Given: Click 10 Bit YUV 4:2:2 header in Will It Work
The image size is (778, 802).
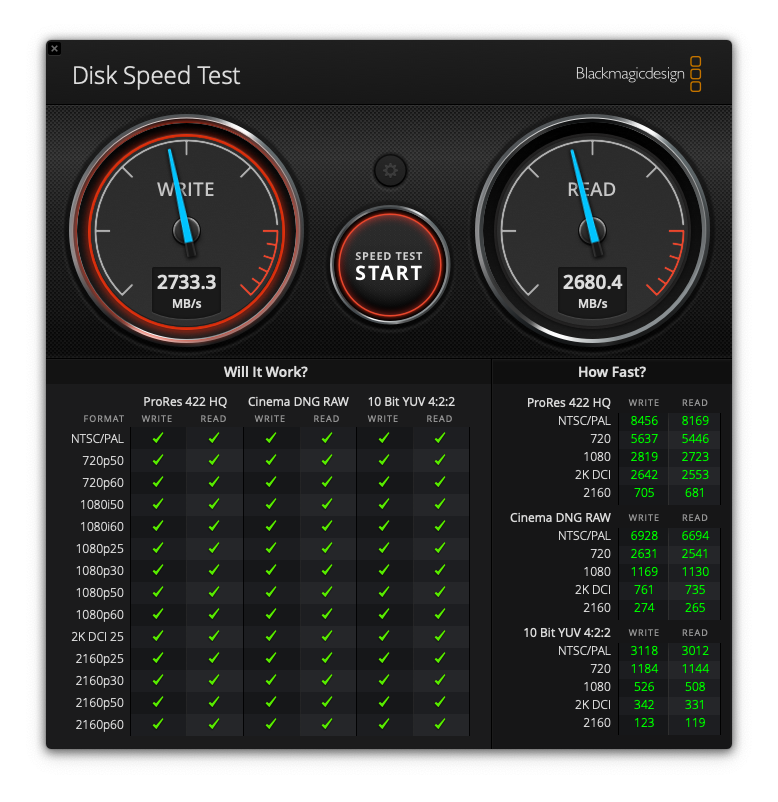Looking at the screenshot, I should (411, 402).
